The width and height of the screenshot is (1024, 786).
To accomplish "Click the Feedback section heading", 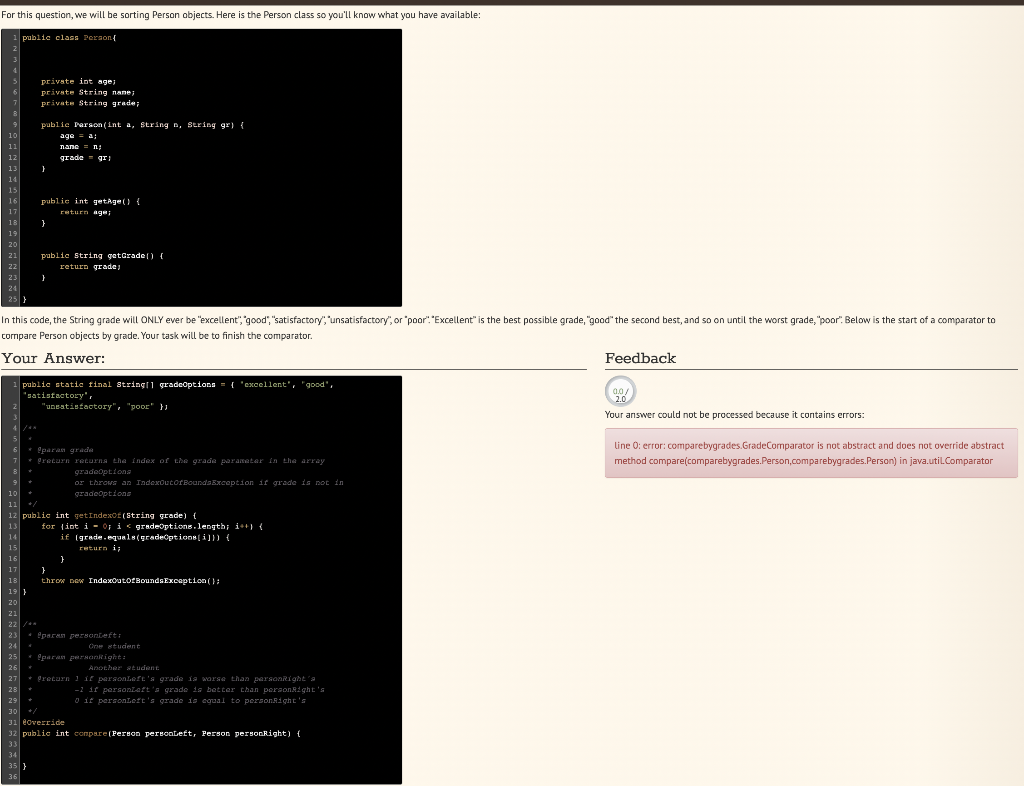I will pos(640,358).
